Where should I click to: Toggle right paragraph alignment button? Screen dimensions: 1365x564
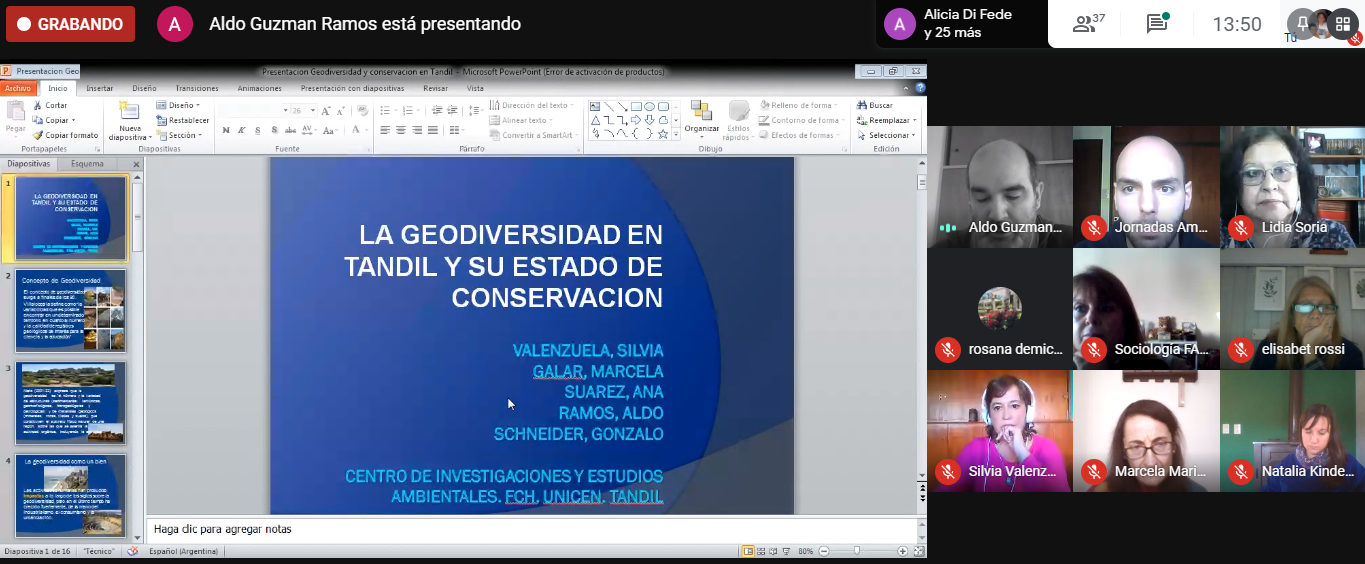pyautogui.click(x=417, y=130)
